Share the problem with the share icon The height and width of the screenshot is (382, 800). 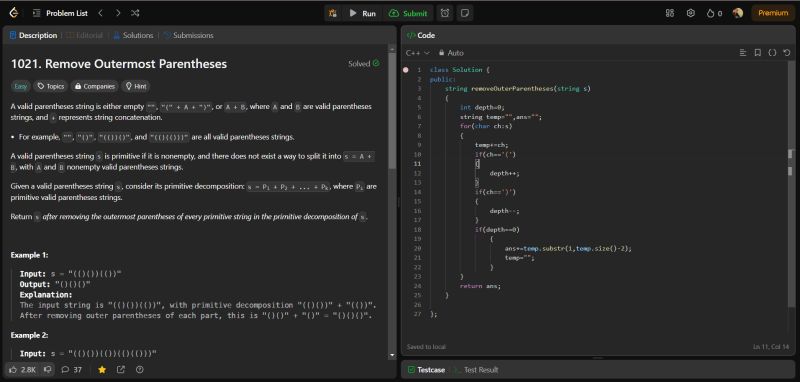pos(121,370)
